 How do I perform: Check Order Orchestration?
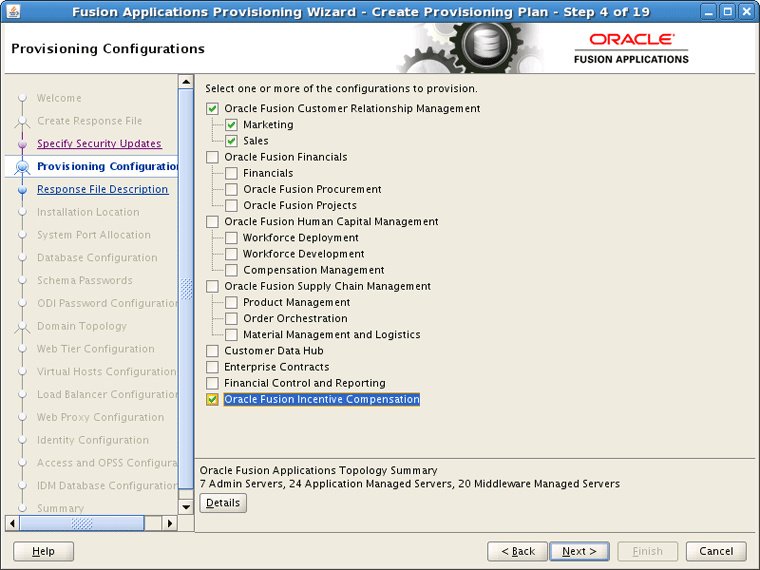click(x=231, y=318)
